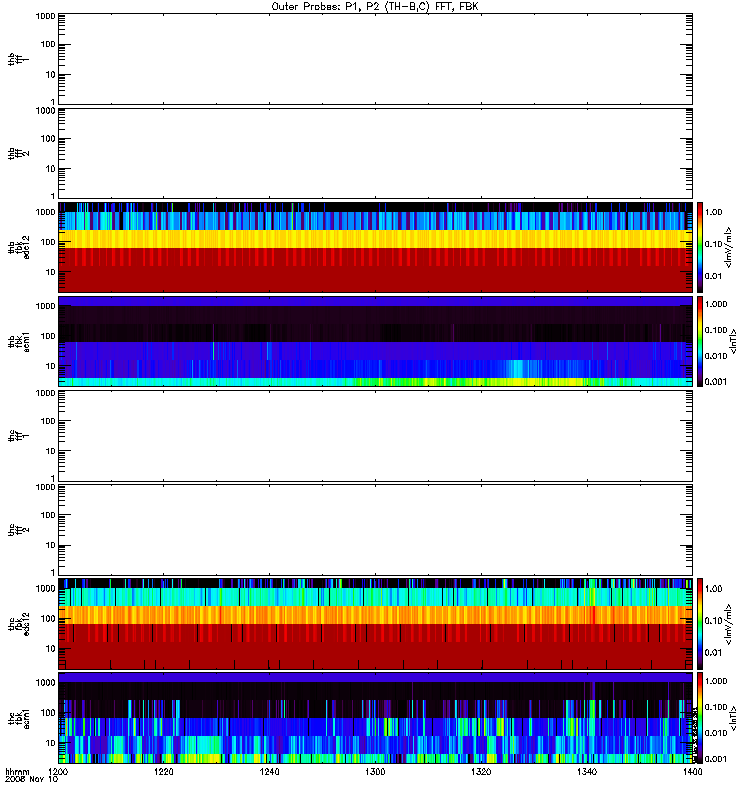Screen dimensions: 750x800
Task: Click "0.01" on the thb edc12 colorbar scale
Action: pyautogui.click(x=713, y=276)
